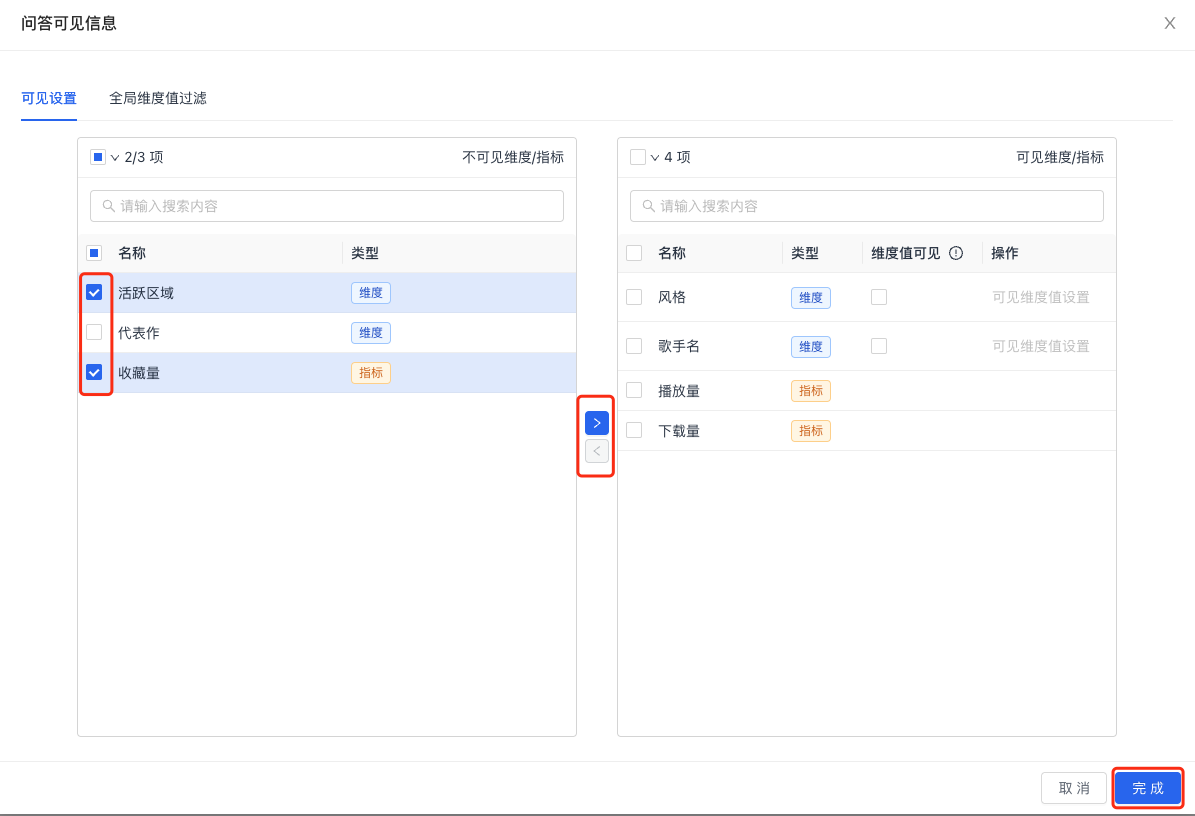Close the 问答可见信息 dialog with X

tap(1169, 23)
